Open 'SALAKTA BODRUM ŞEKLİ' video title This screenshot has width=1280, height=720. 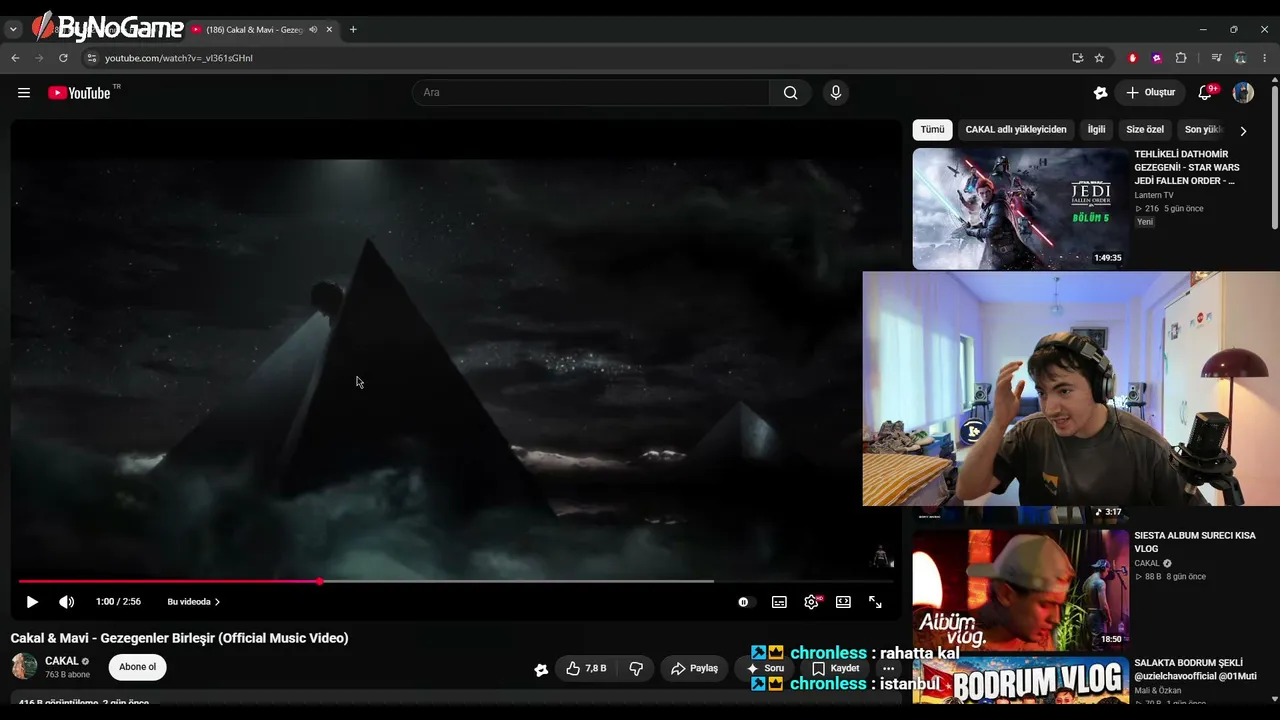[1195, 670]
